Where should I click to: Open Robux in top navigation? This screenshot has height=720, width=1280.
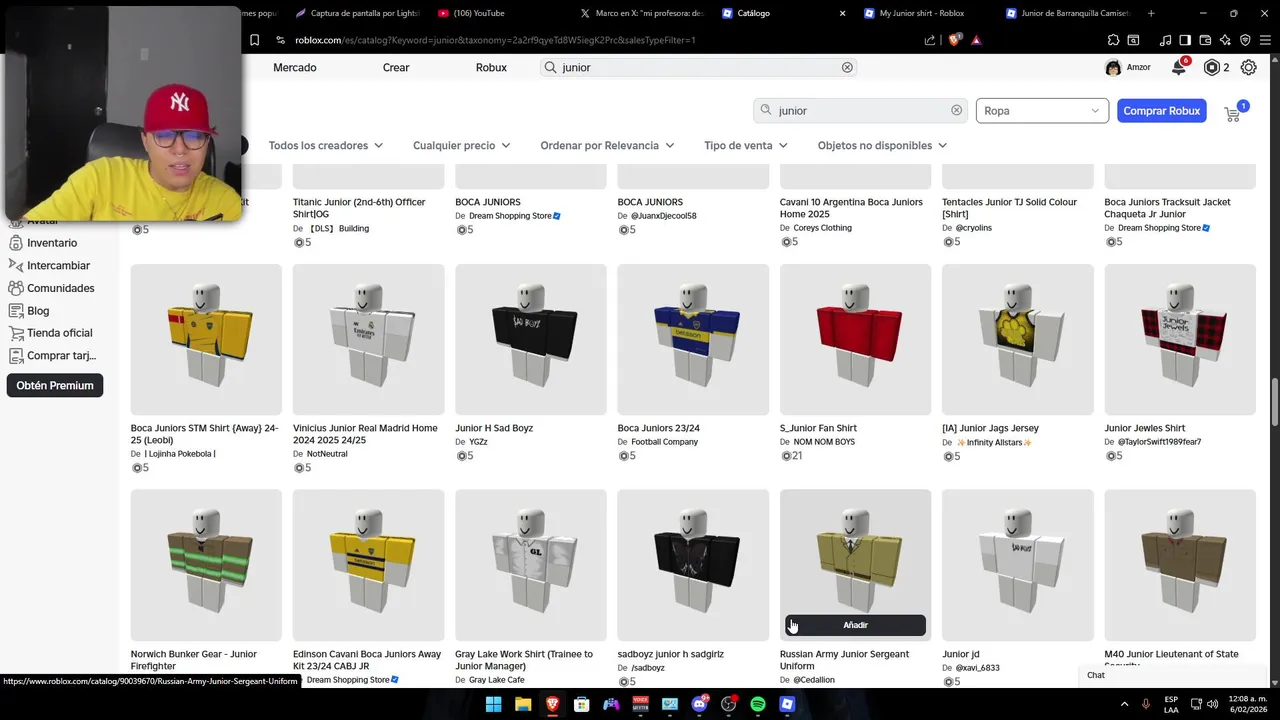(x=491, y=67)
